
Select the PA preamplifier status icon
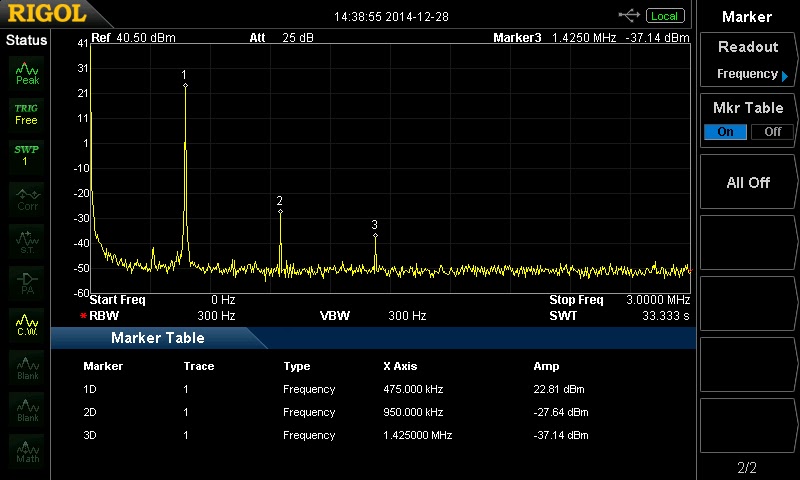[27, 281]
